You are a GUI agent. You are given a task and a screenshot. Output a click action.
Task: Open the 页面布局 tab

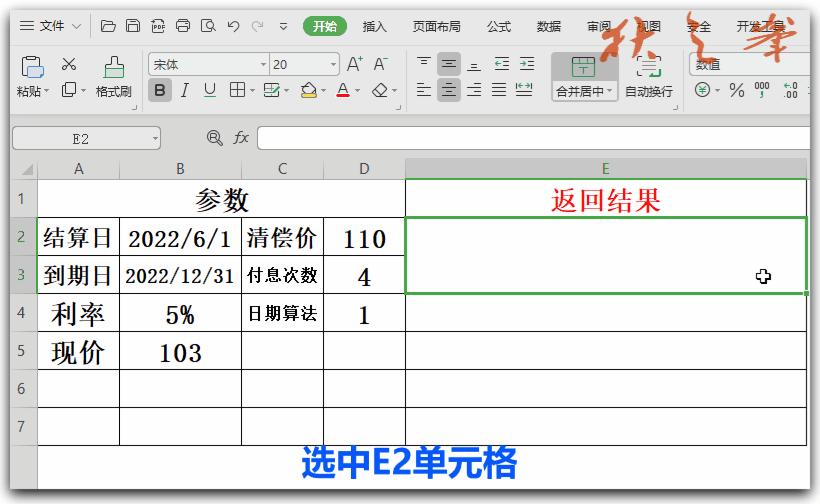pyautogui.click(x=437, y=26)
